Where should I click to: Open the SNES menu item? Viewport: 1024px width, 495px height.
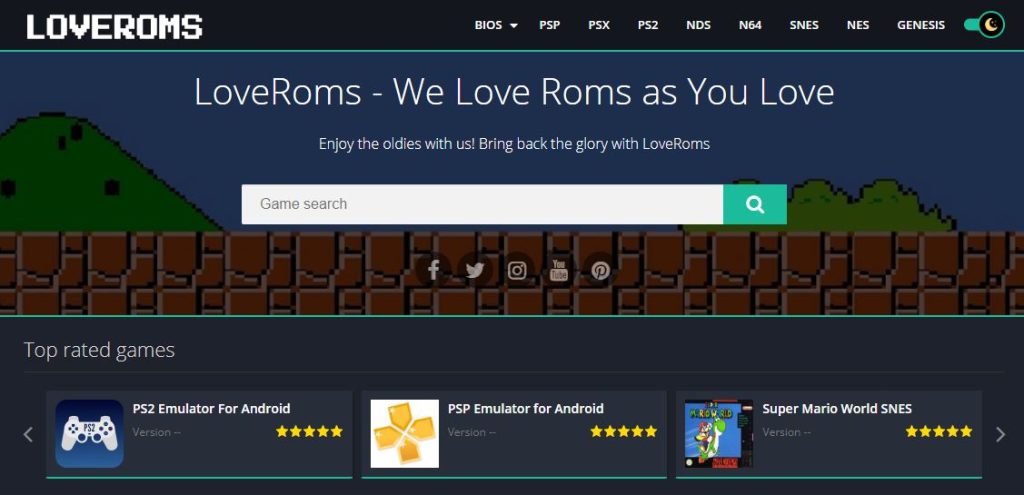click(804, 25)
